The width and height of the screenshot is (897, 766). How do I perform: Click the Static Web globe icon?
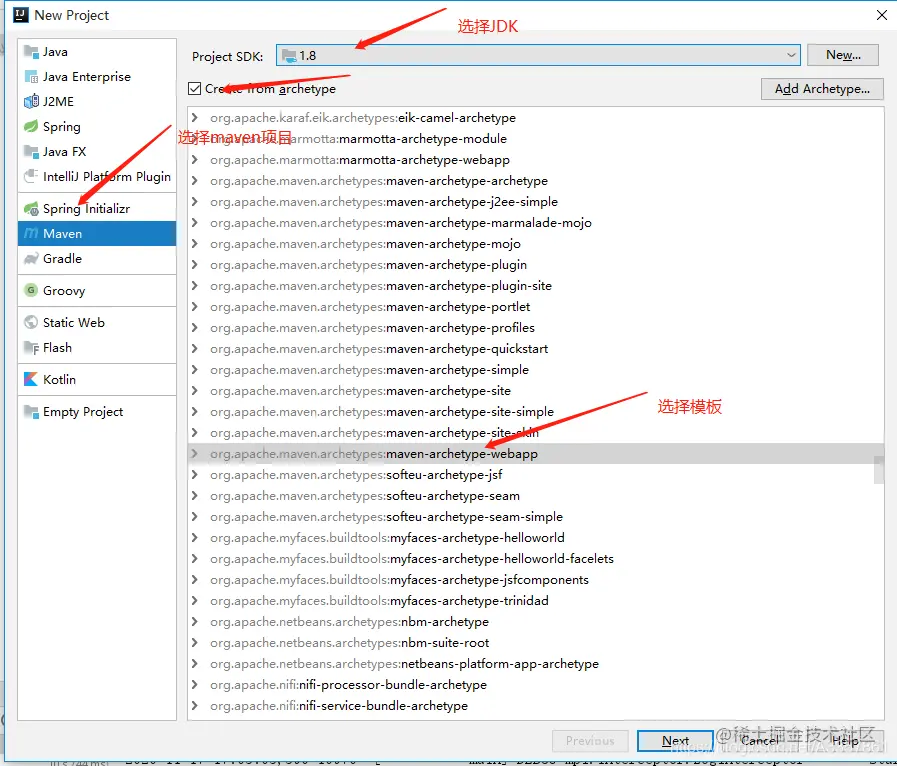pyautogui.click(x=31, y=323)
